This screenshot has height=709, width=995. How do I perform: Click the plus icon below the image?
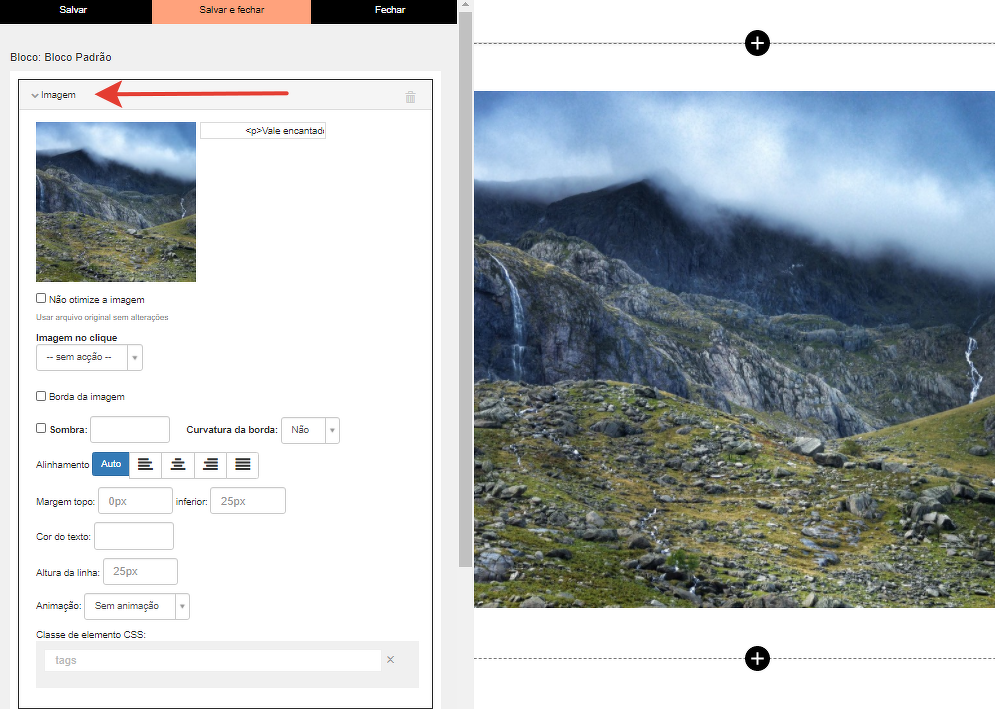click(x=758, y=658)
